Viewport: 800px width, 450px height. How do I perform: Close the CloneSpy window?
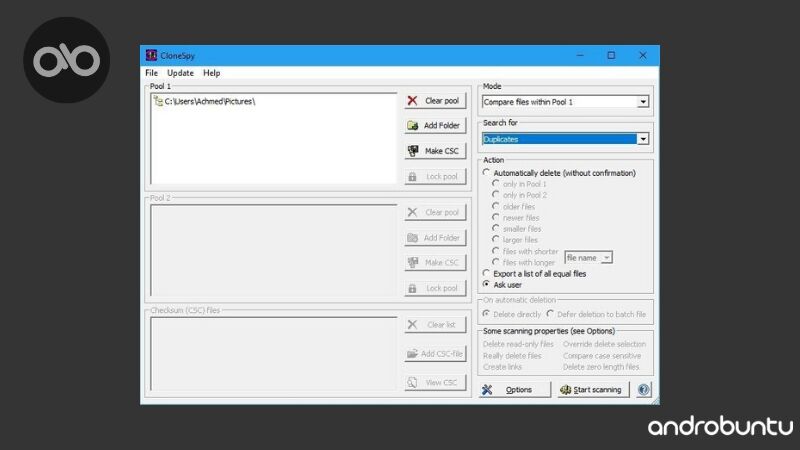[643, 55]
